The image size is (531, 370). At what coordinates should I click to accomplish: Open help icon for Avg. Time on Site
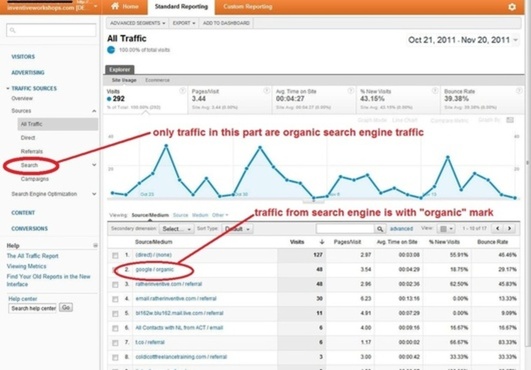[x=351, y=91]
